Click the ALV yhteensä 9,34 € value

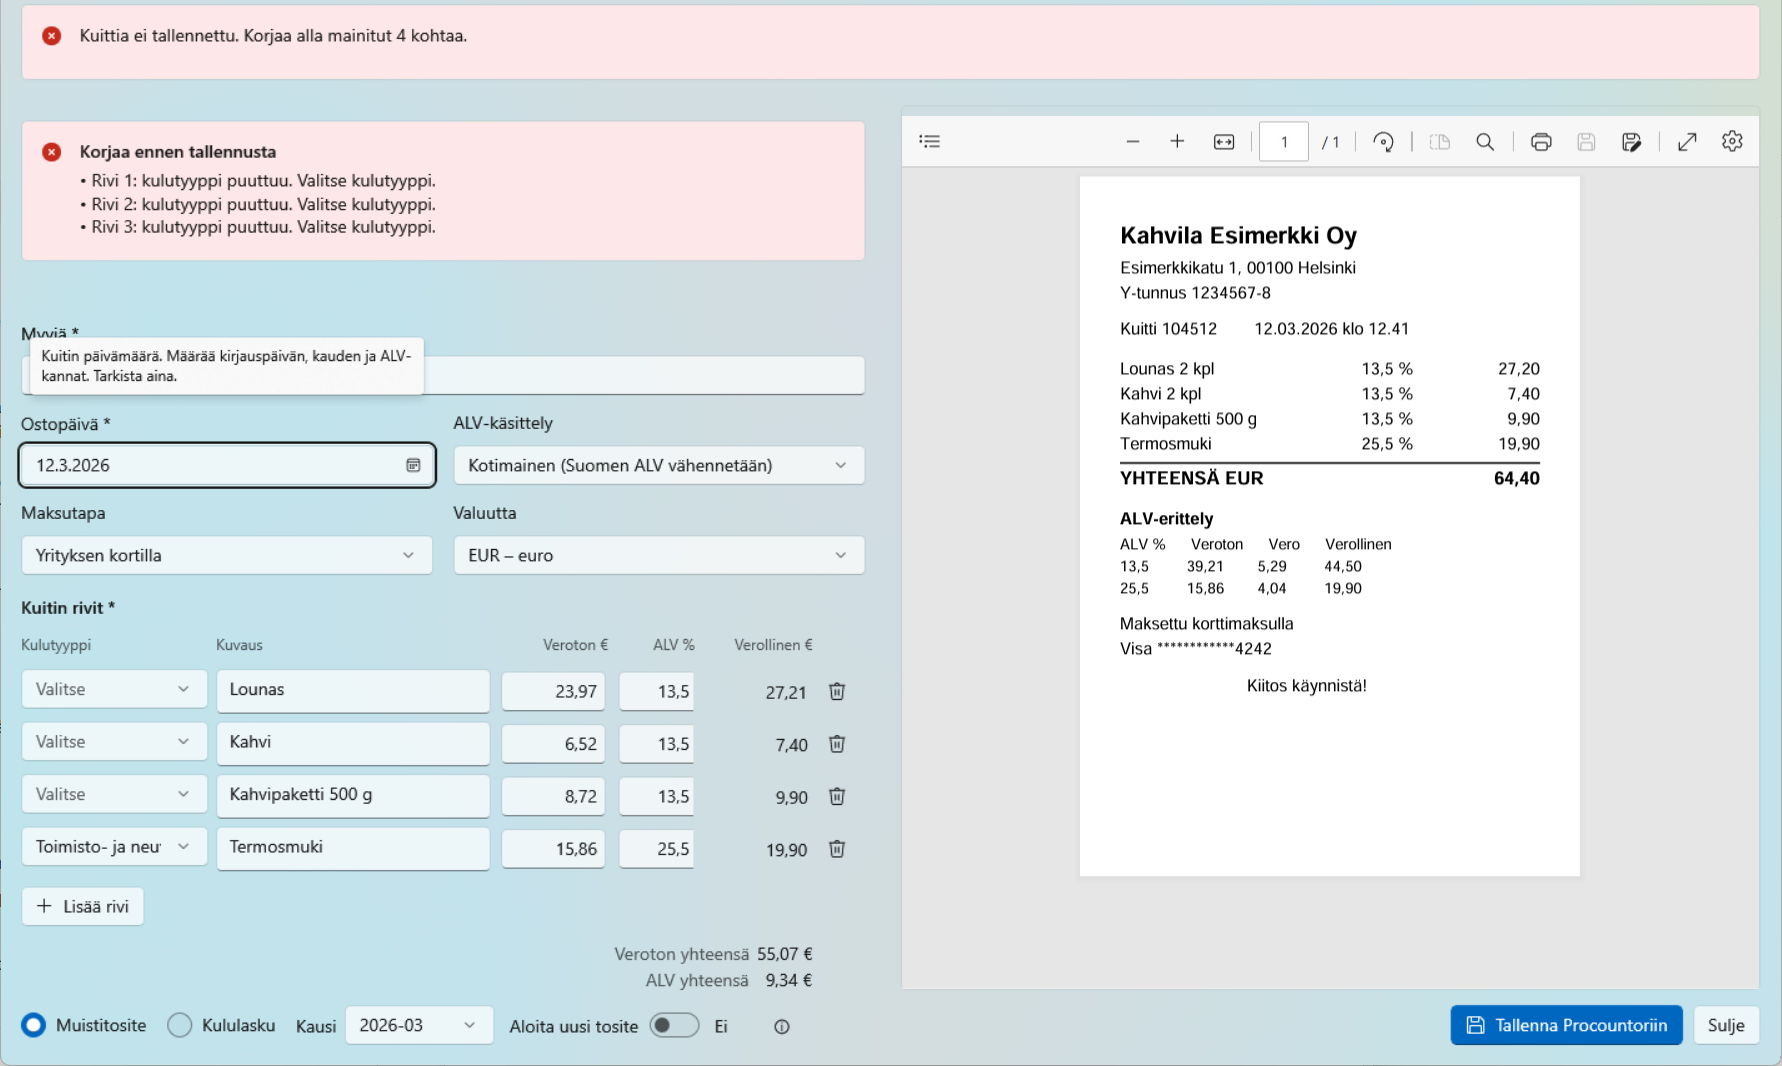point(789,981)
